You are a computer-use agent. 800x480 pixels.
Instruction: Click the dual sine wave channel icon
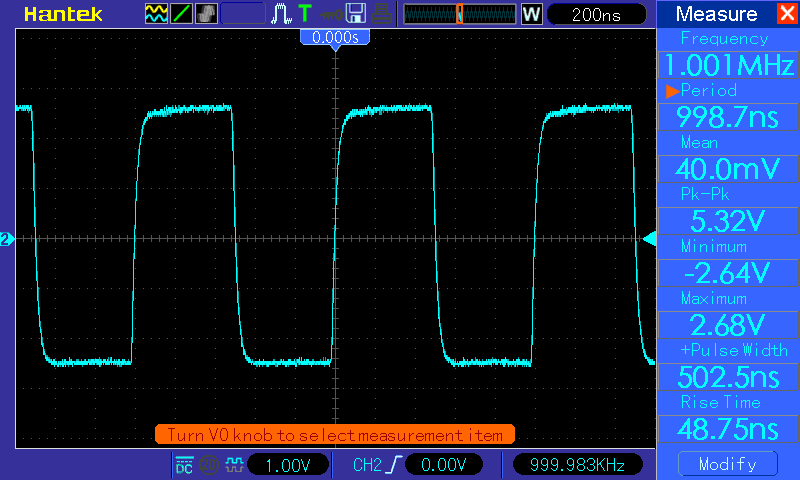coord(156,14)
